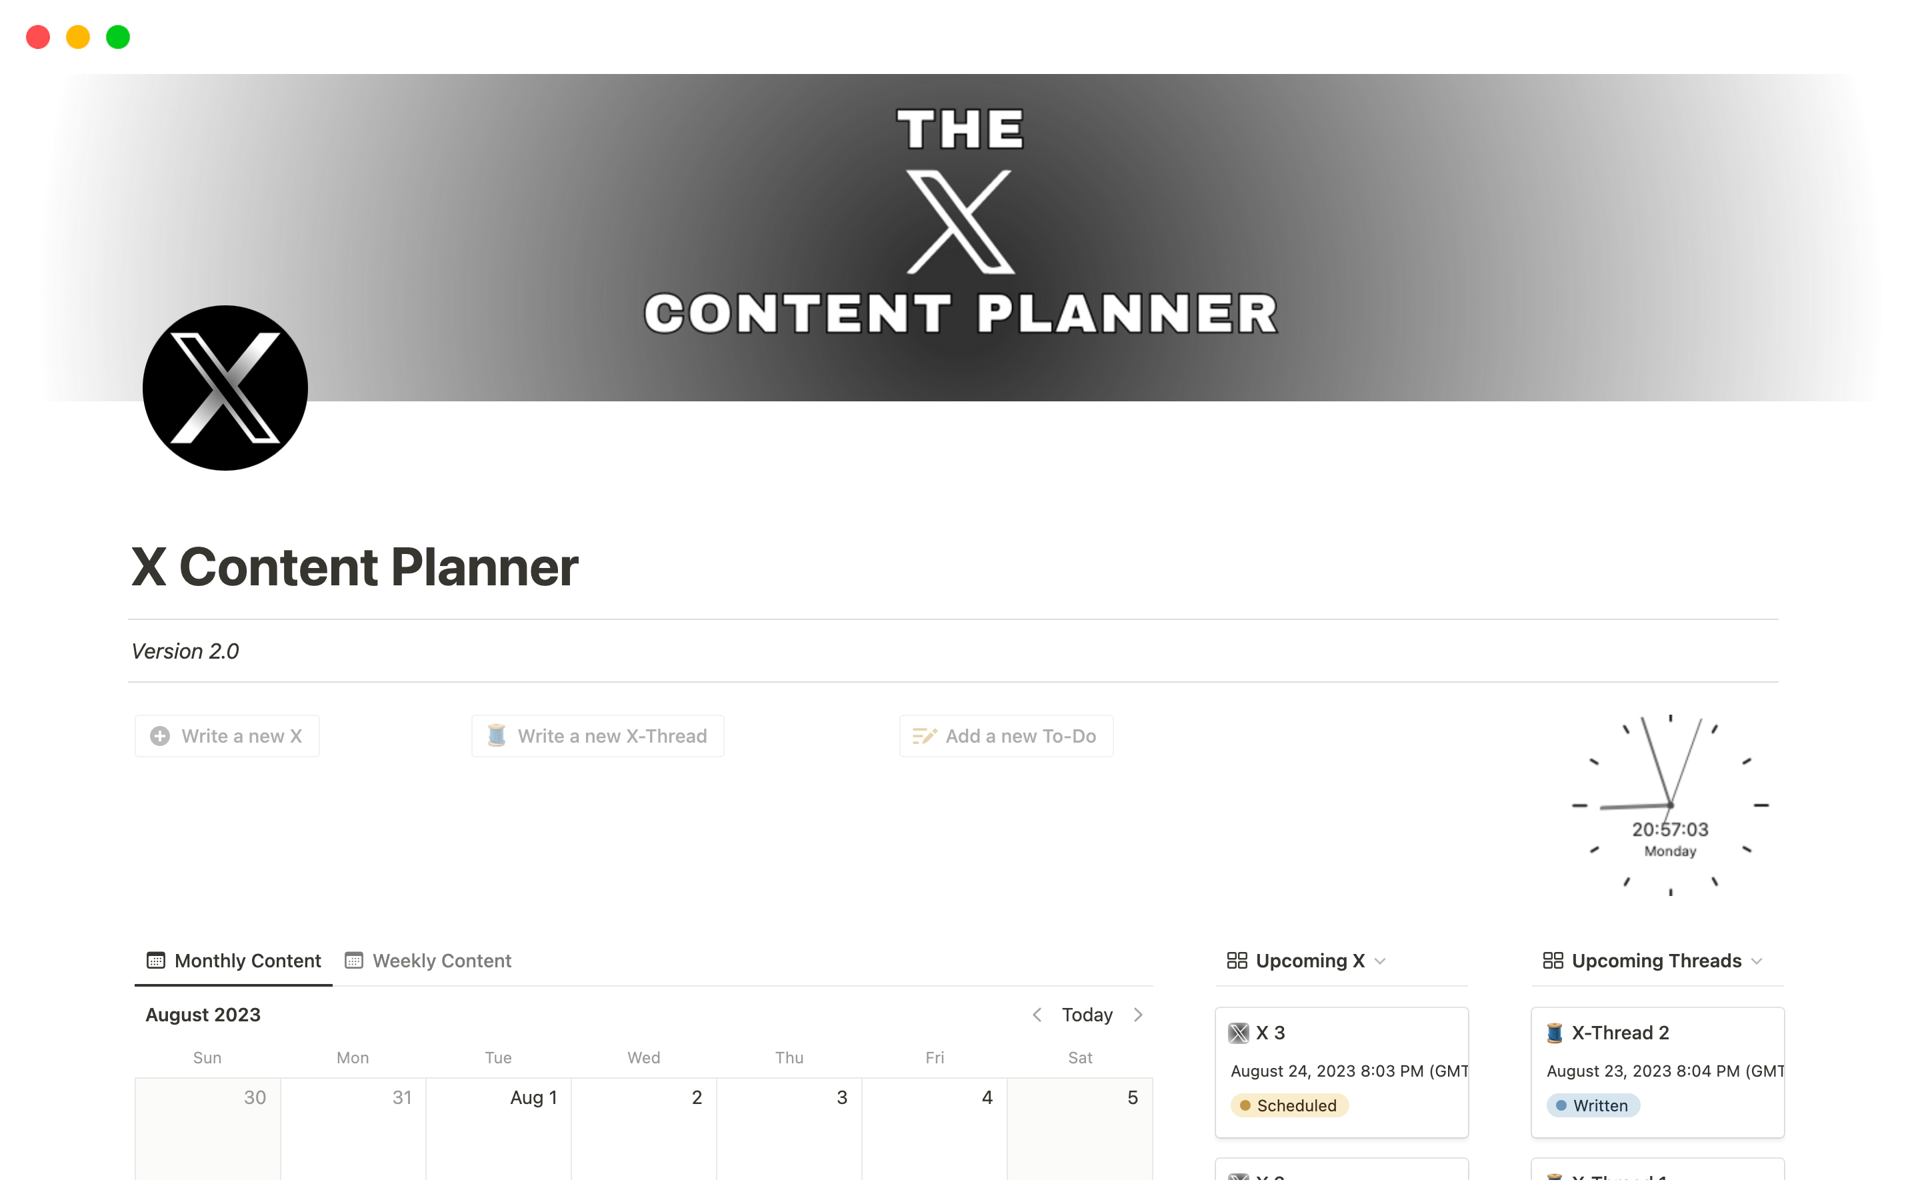Click the X icon on the X 3 card
The image size is (1920, 1200).
pos(1239,1033)
